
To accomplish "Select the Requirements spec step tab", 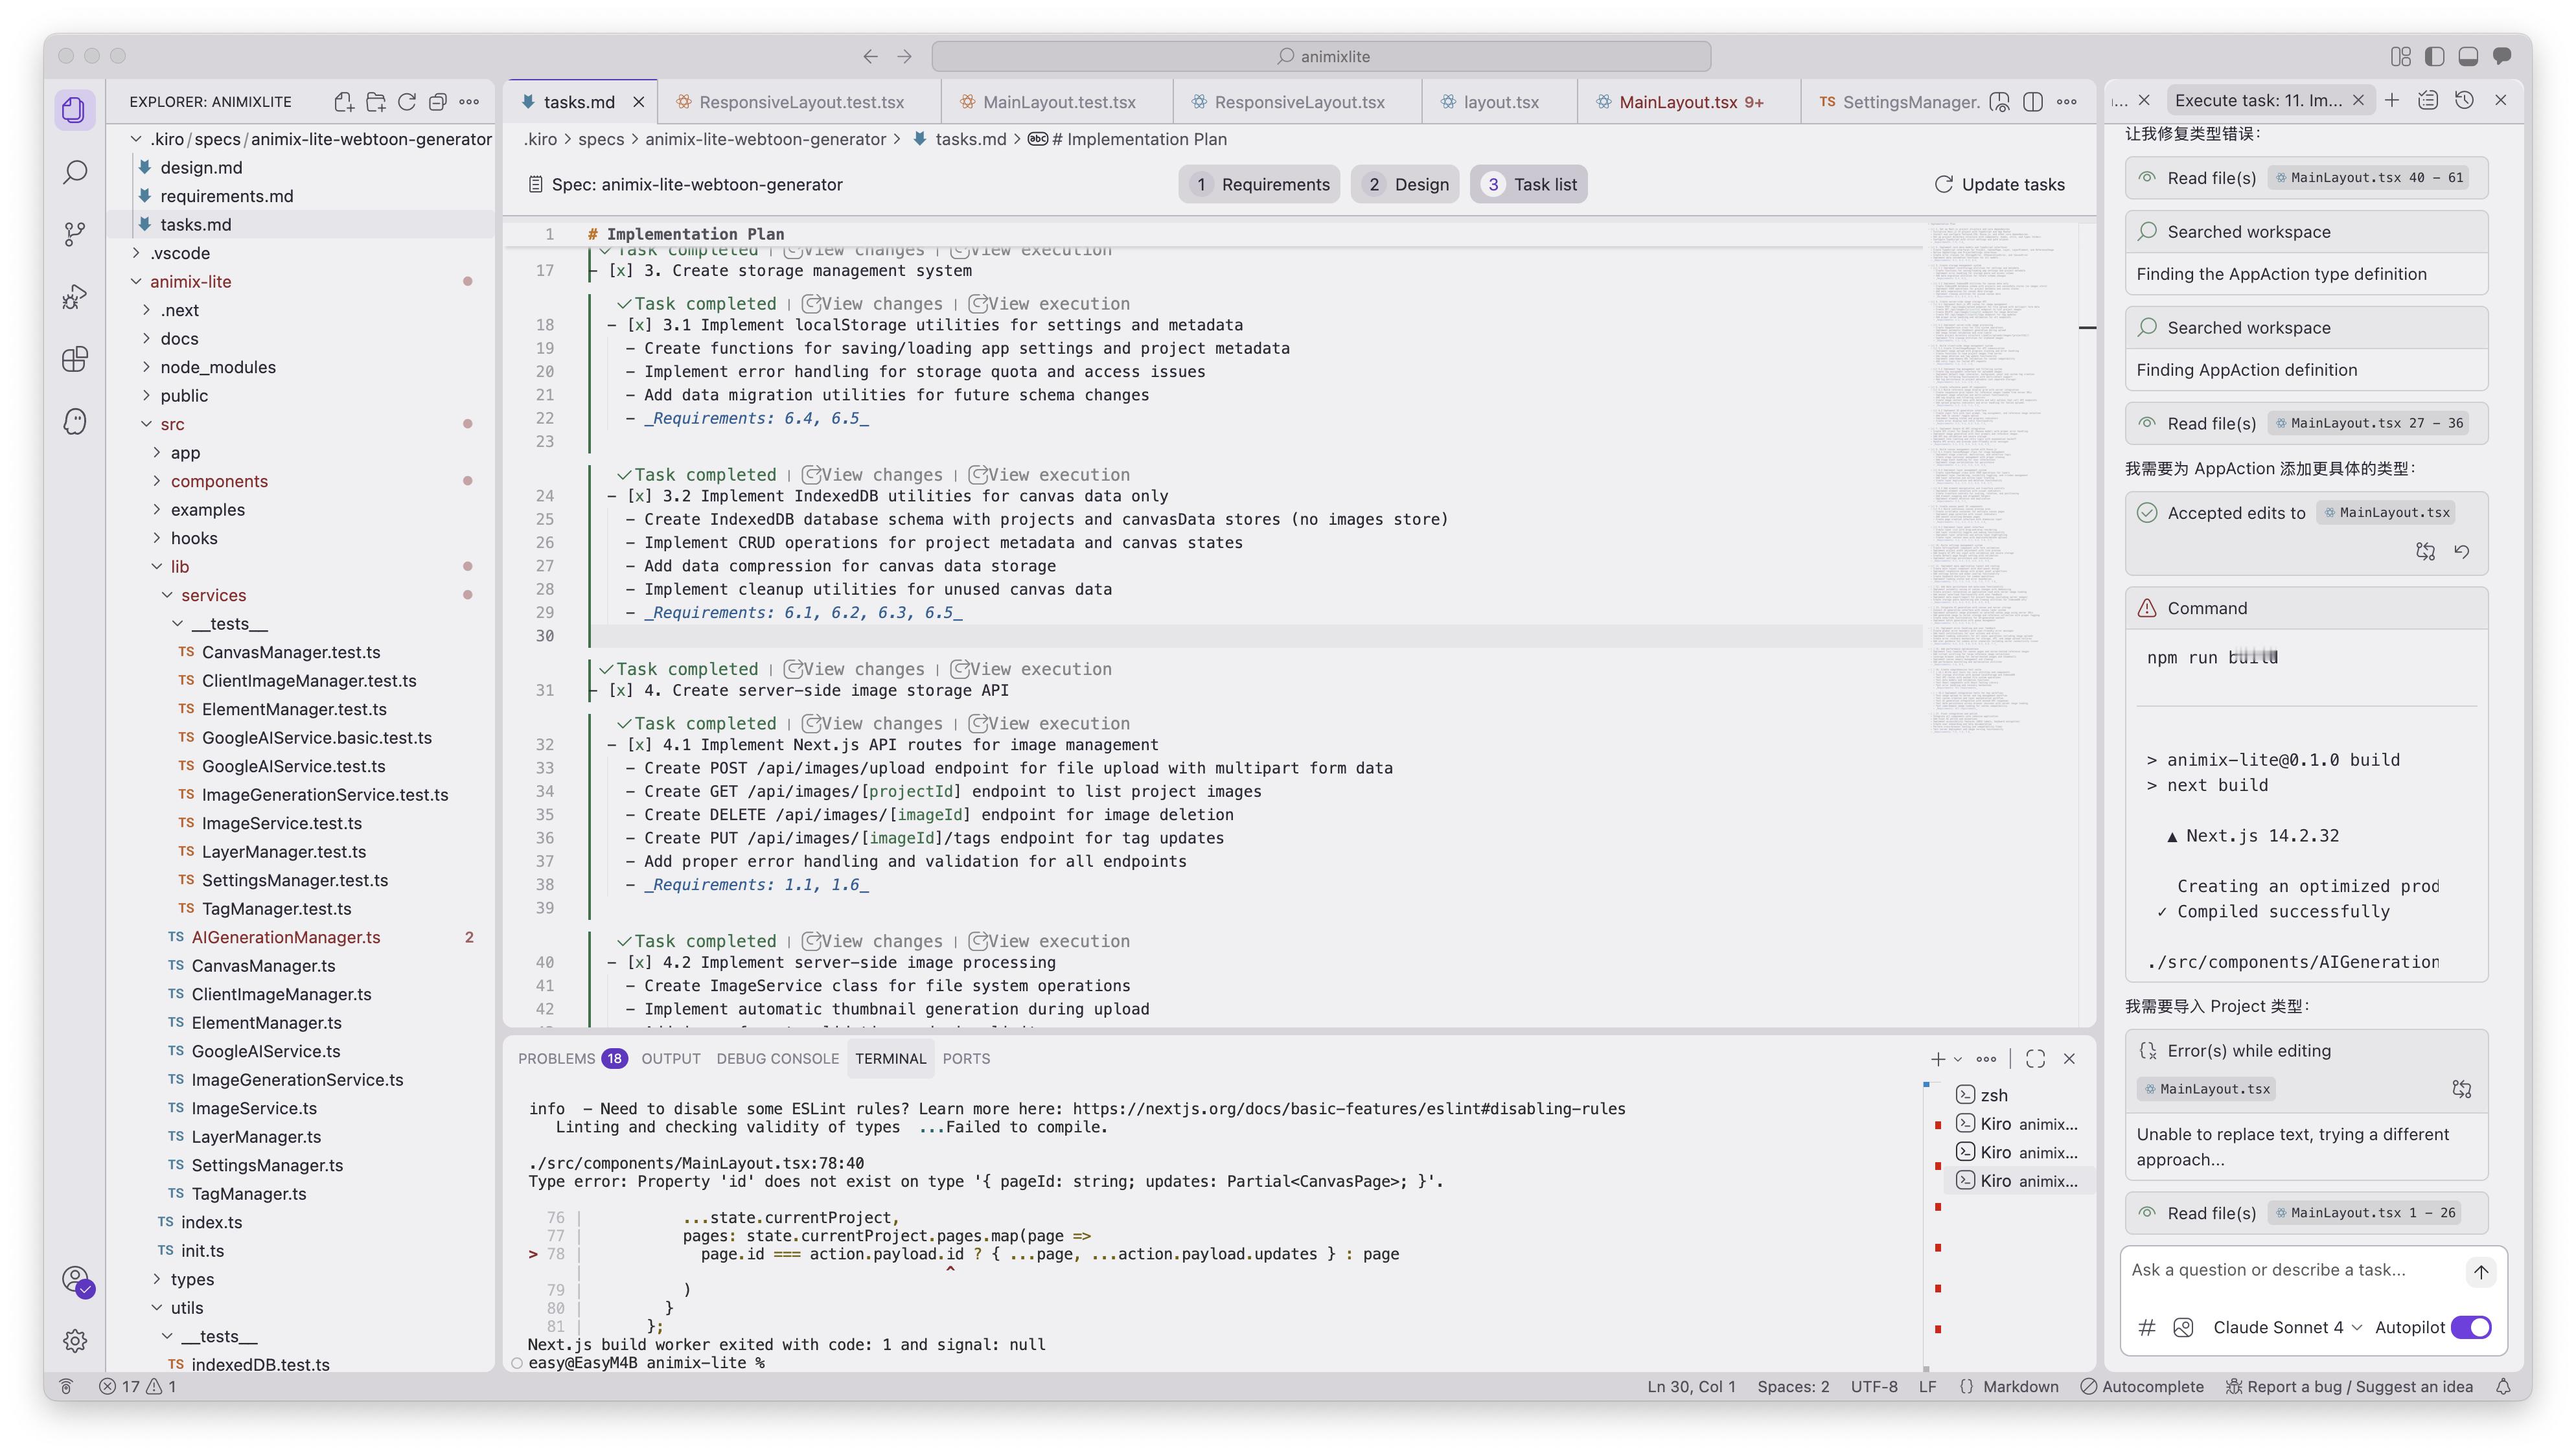I will point(1259,184).
